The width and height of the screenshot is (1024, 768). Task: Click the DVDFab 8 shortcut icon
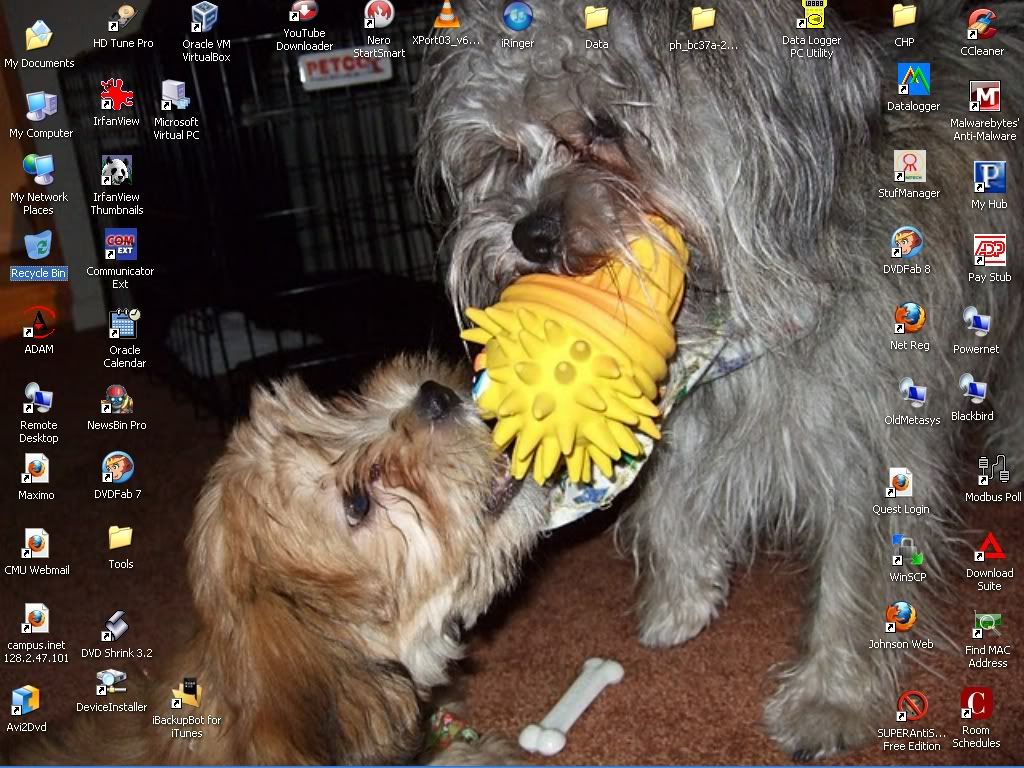[907, 243]
